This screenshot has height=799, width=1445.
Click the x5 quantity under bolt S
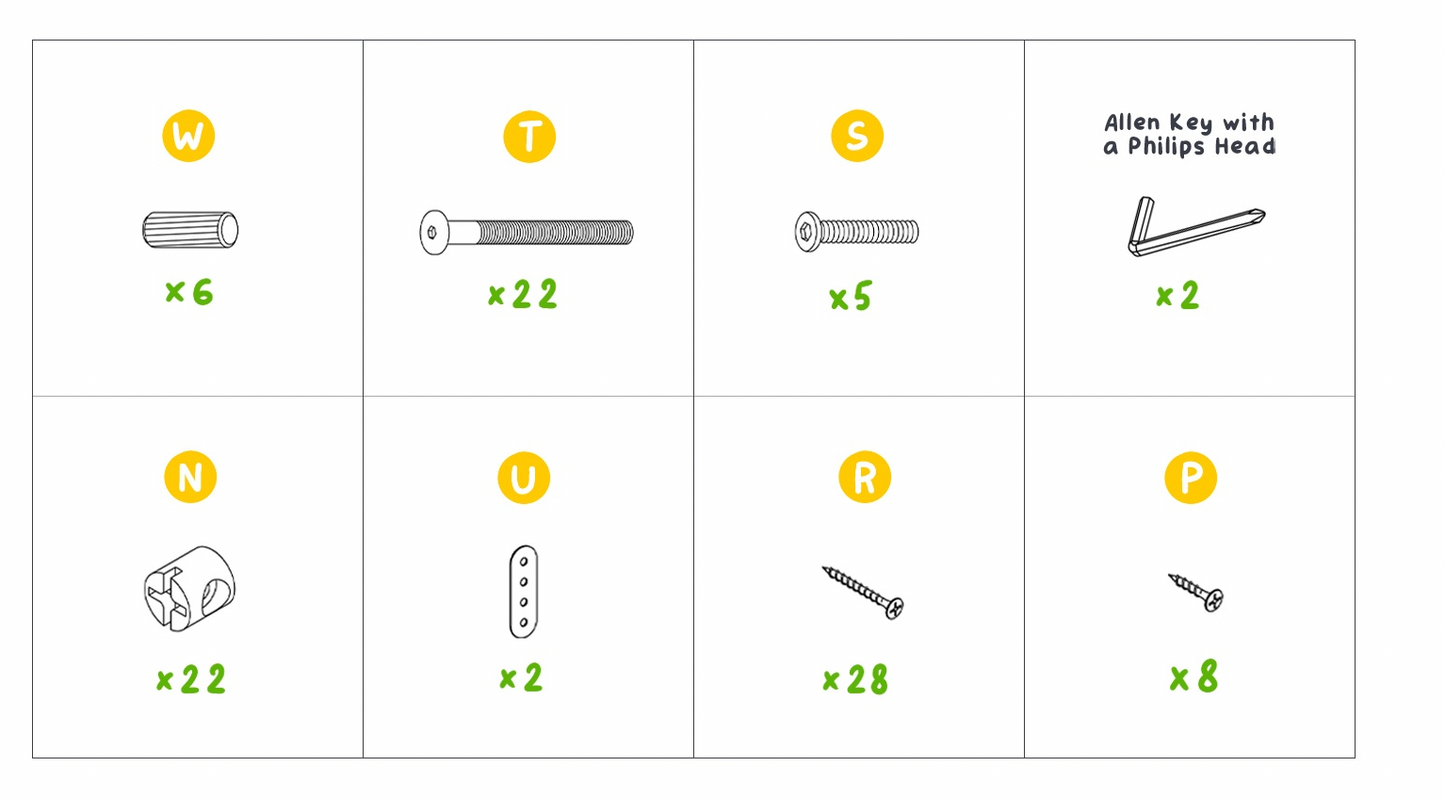851,297
